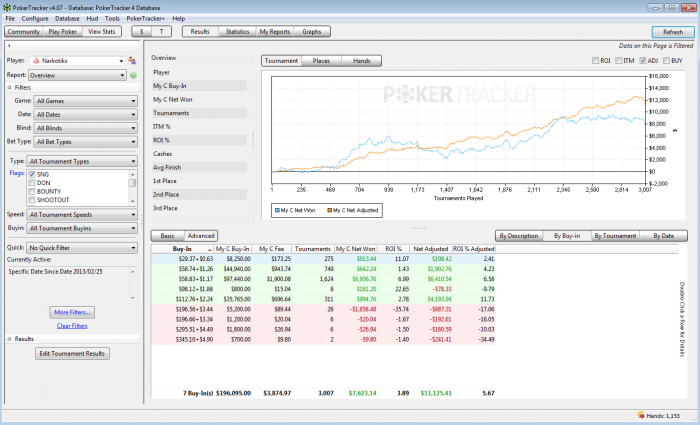This screenshot has height=425, width=700.
Task: Open the Results tab
Action: 200,32
